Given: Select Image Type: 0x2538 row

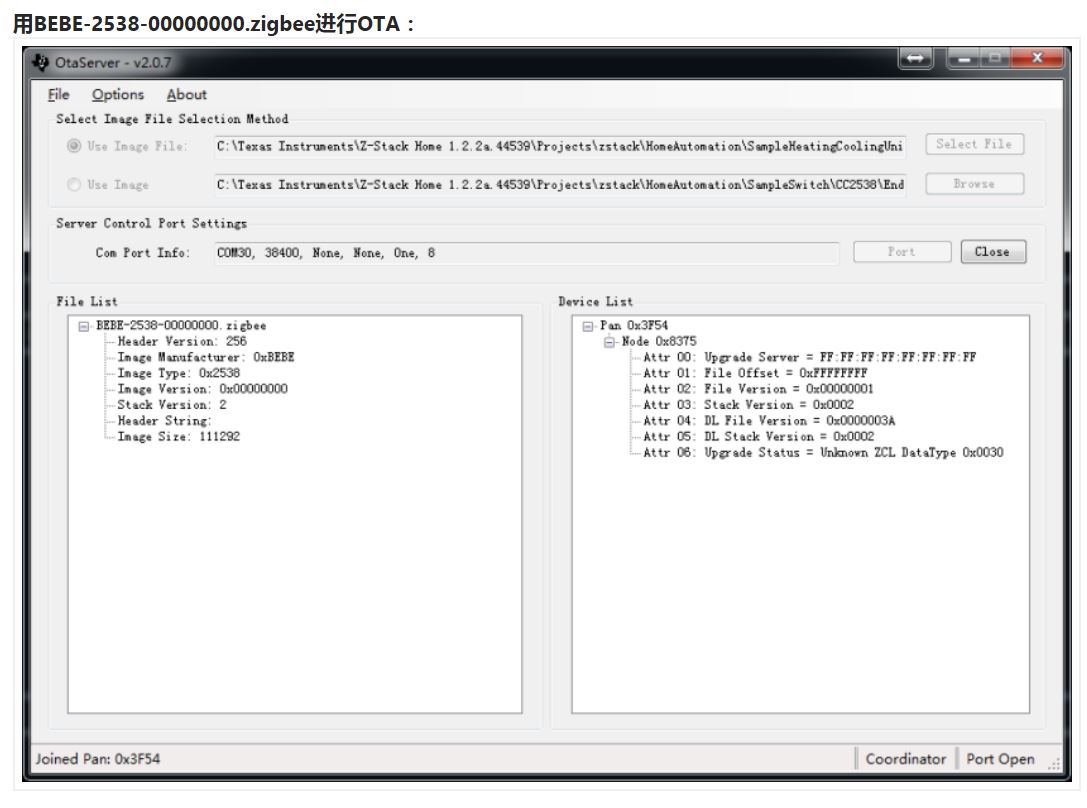Looking at the screenshot, I should point(178,373).
